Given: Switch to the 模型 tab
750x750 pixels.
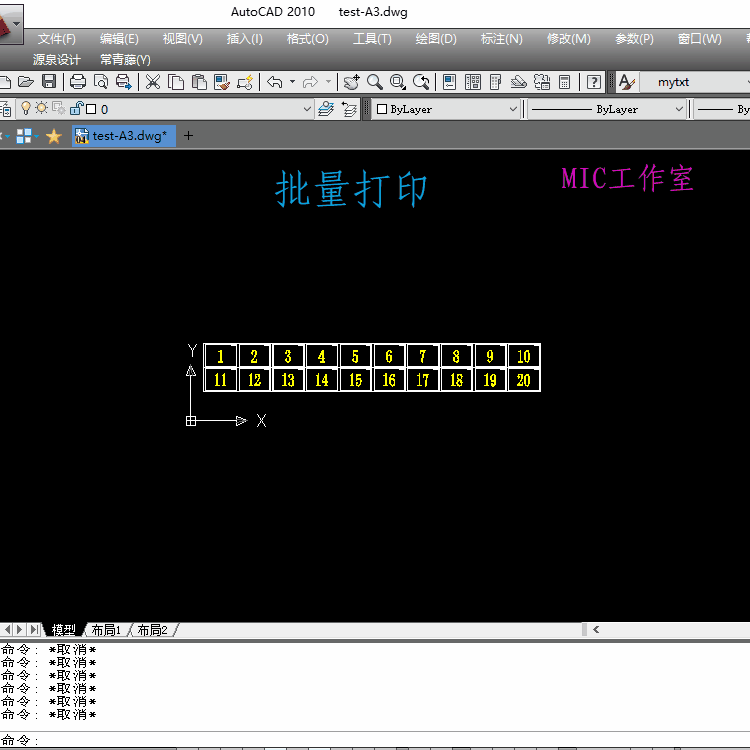Looking at the screenshot, I should [x=64, y=630].
